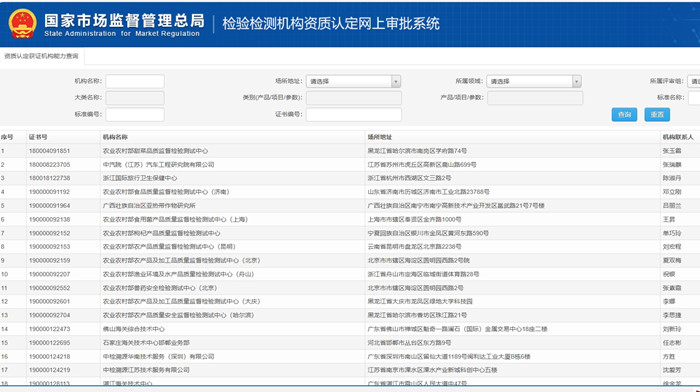Click the address ending in 体育路28号
The height and width of the screenshot is (392, 700).
pos(423,274)
